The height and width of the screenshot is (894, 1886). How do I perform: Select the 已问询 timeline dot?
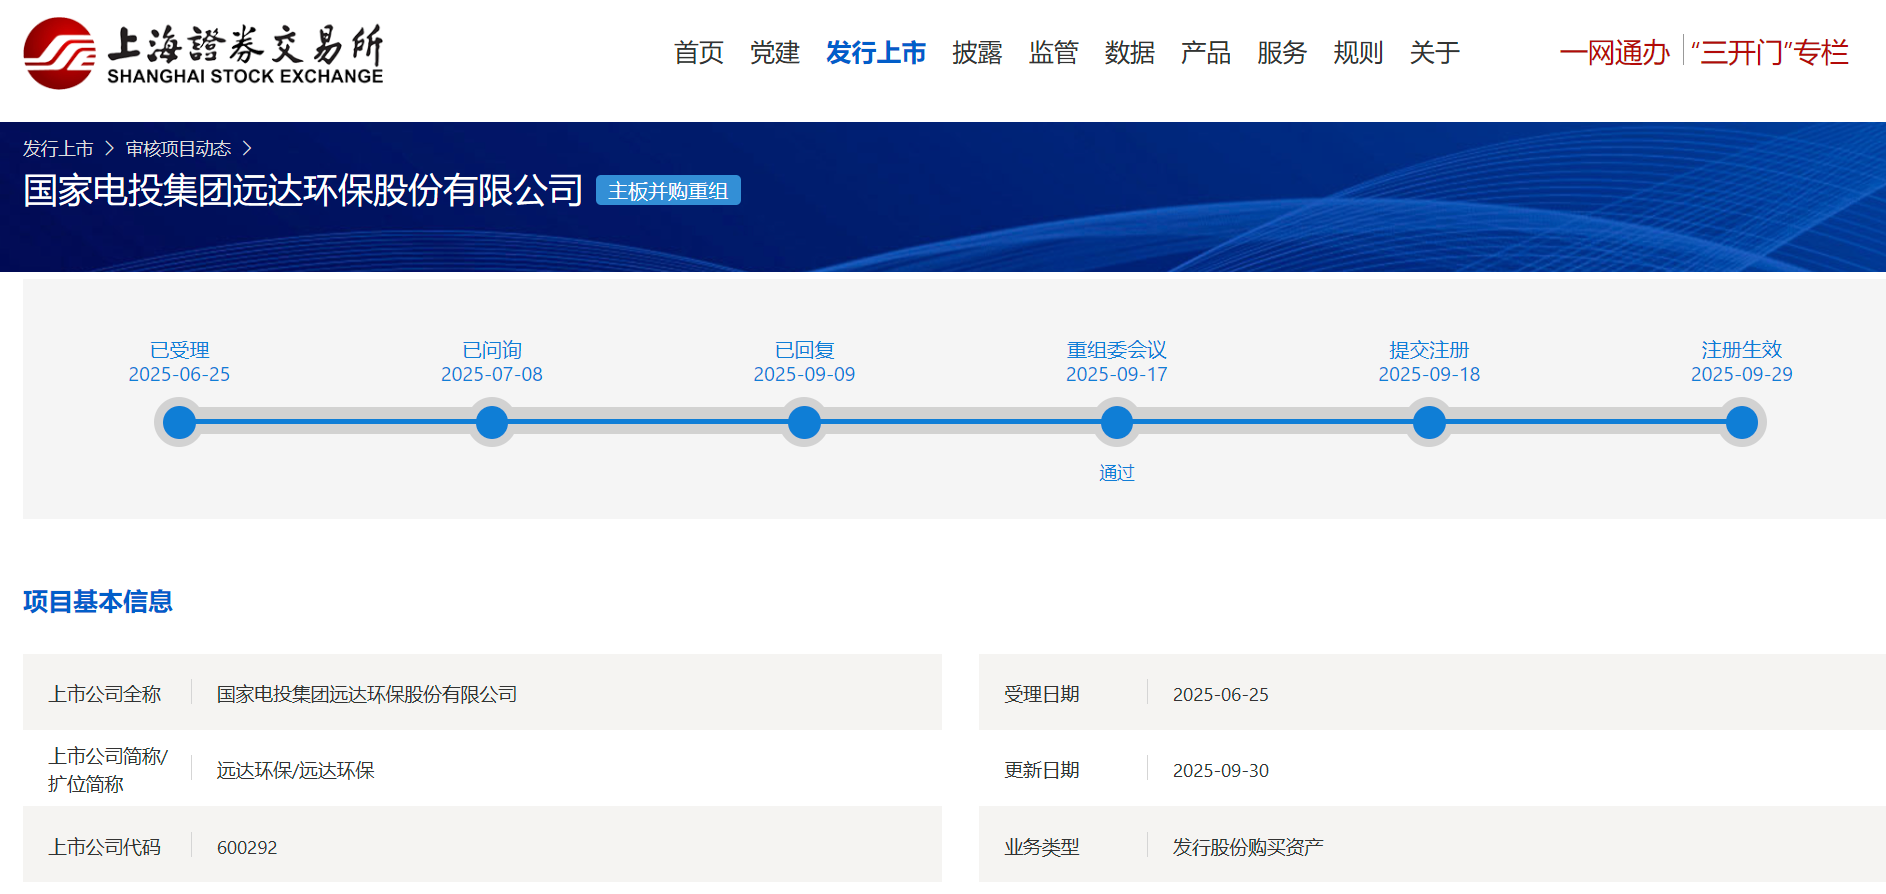[492, 422]
